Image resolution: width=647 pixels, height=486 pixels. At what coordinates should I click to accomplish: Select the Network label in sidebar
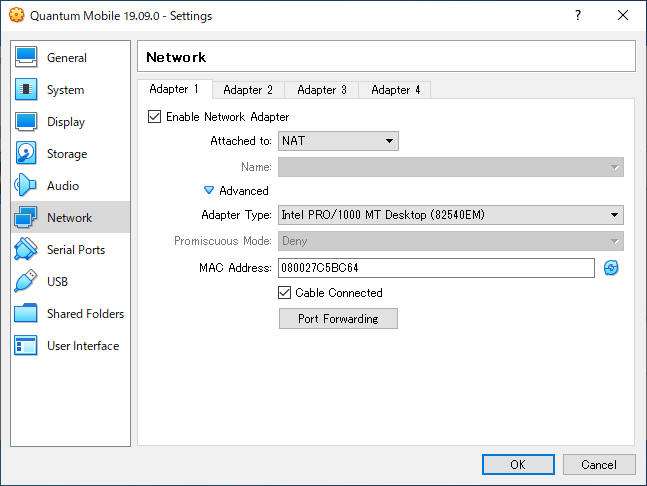tap(69, 218)
